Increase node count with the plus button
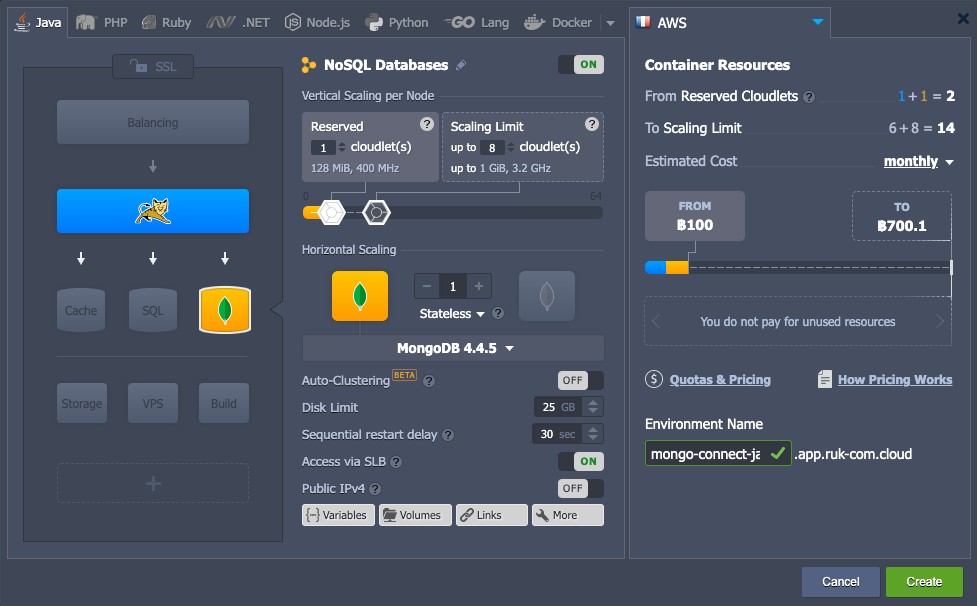Viewport: 977px width, 606px height. [x=479, y=286]
